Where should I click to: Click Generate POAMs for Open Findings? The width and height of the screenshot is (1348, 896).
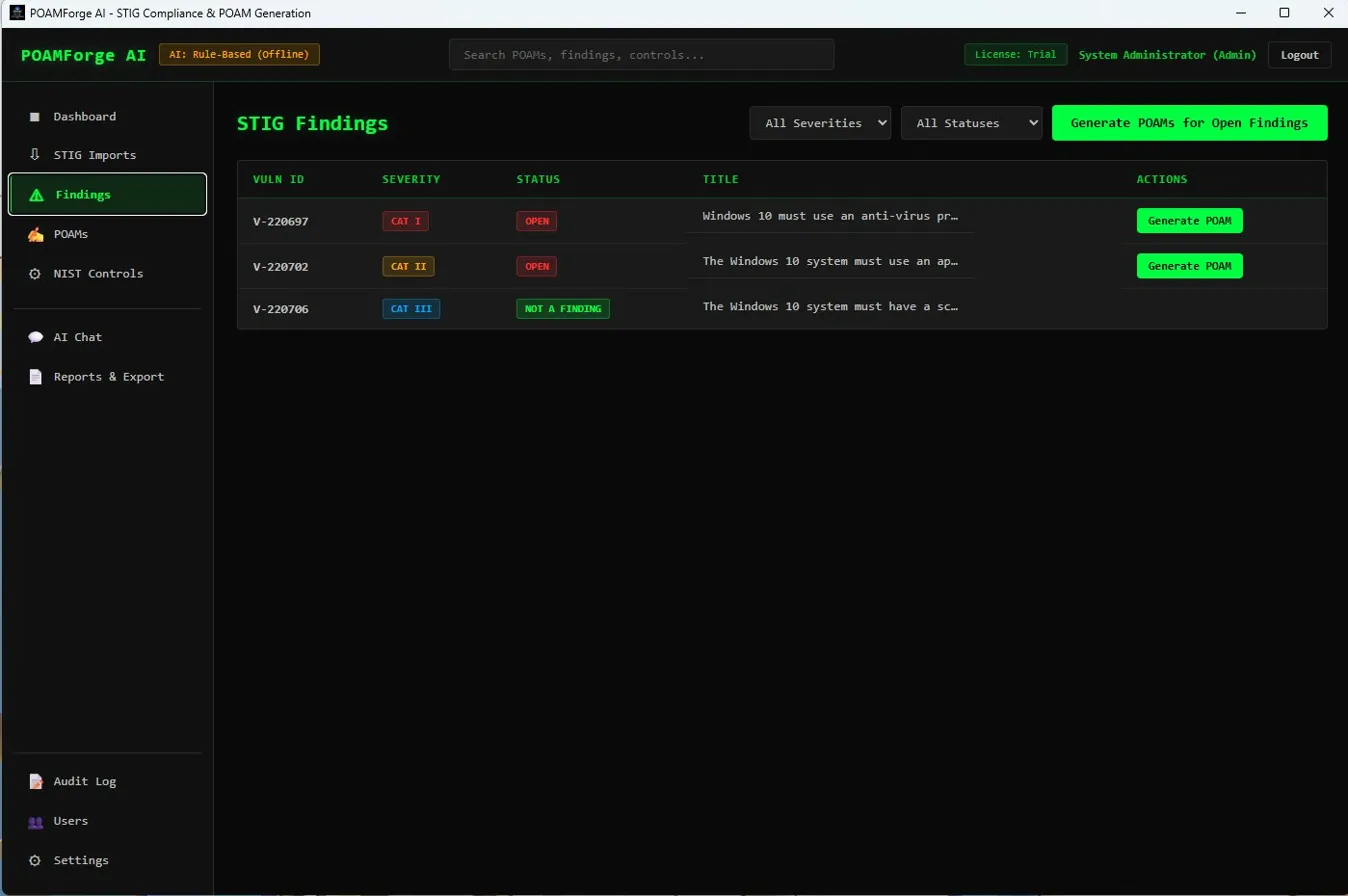1189,123
